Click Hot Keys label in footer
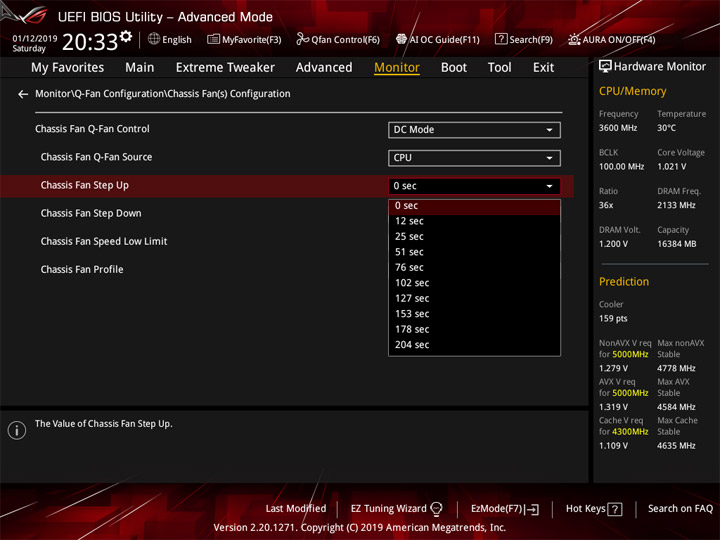The image size is (720, 540). point(585,509)
